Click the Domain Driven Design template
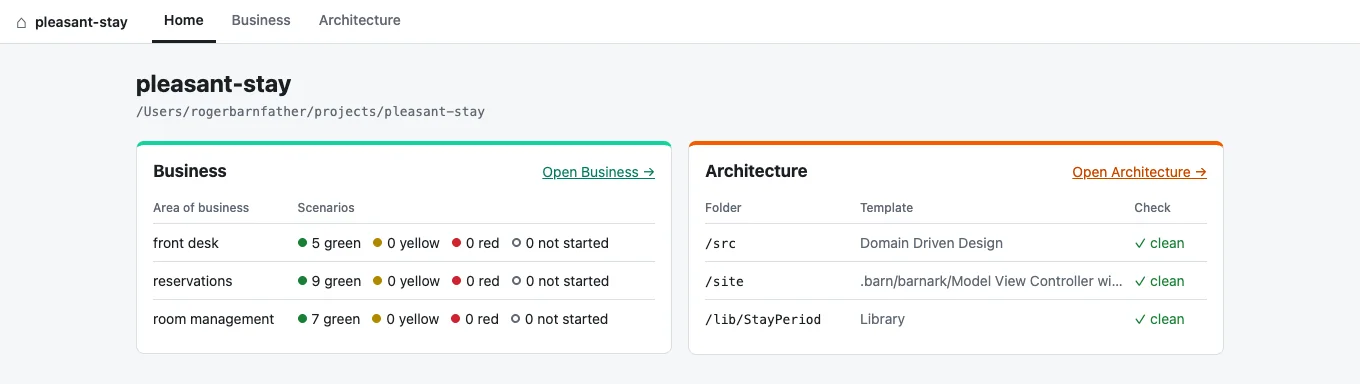Screen dimensions: 1360x384 931,243
